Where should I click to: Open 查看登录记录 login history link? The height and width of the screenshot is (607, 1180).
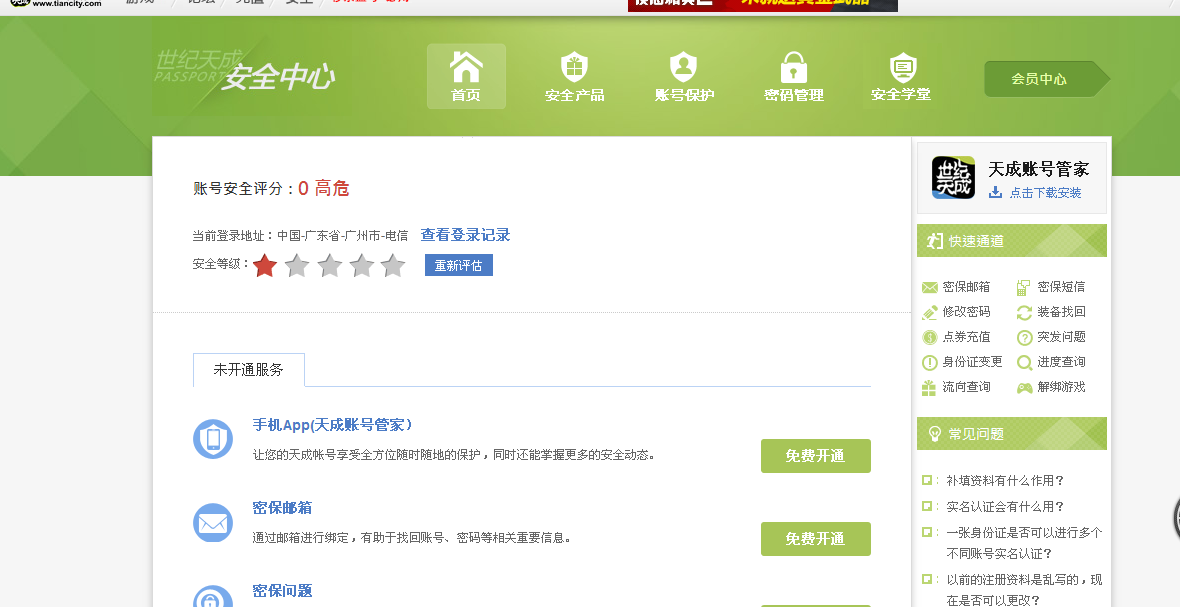click(x=465, y=235)
